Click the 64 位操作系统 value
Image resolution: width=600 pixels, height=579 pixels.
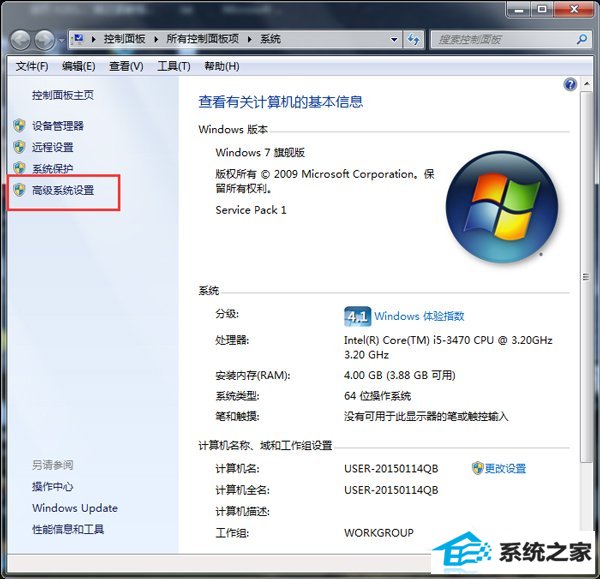[x=377, y=396]
